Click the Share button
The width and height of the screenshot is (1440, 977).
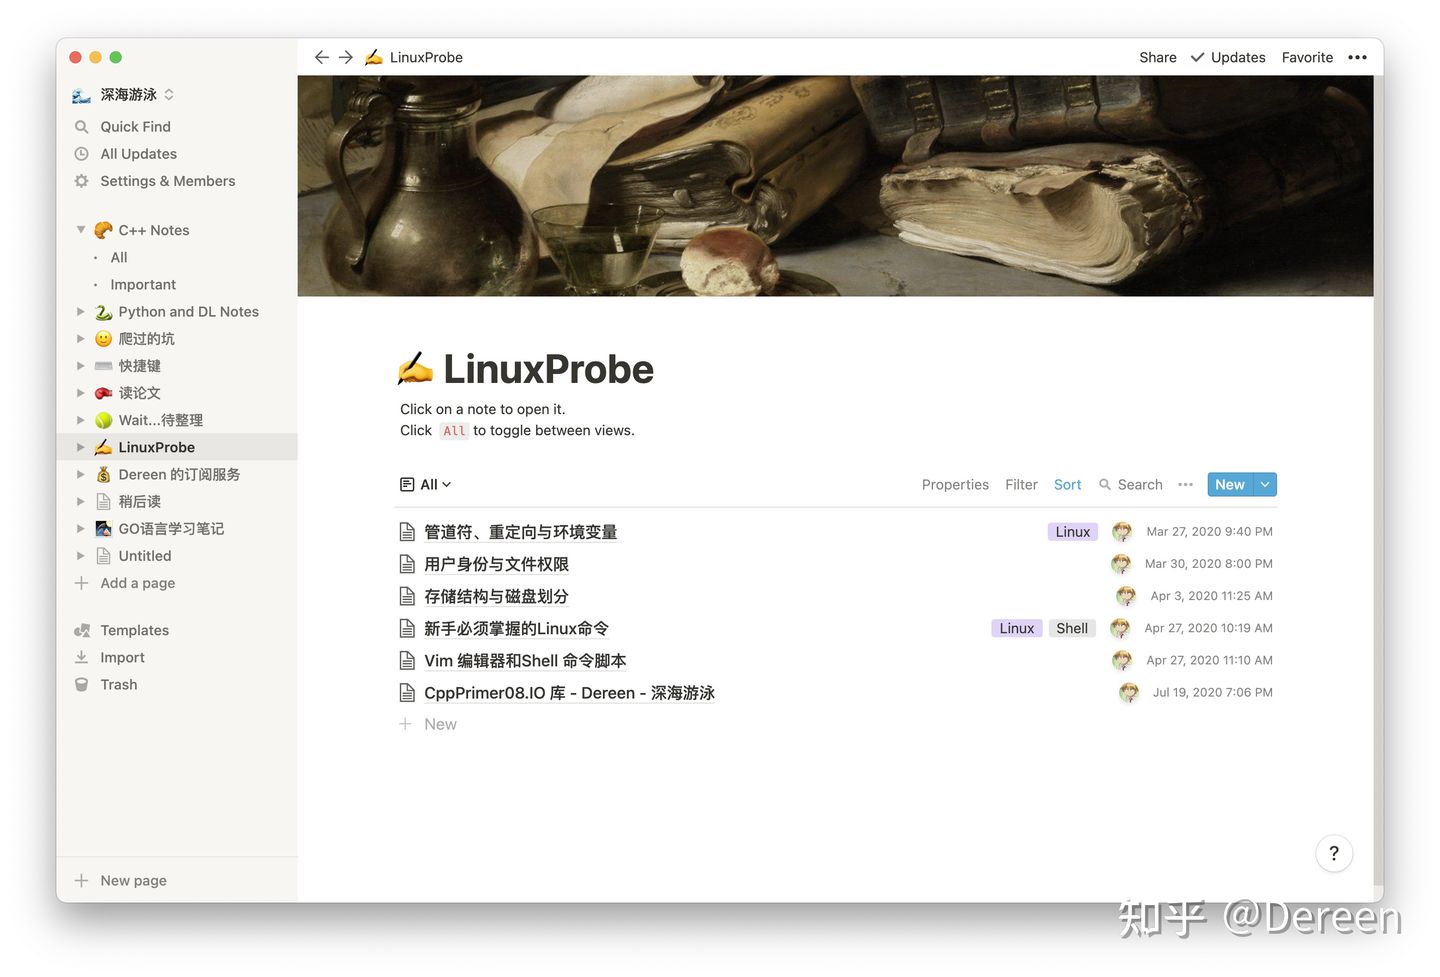pos(1157,57)
